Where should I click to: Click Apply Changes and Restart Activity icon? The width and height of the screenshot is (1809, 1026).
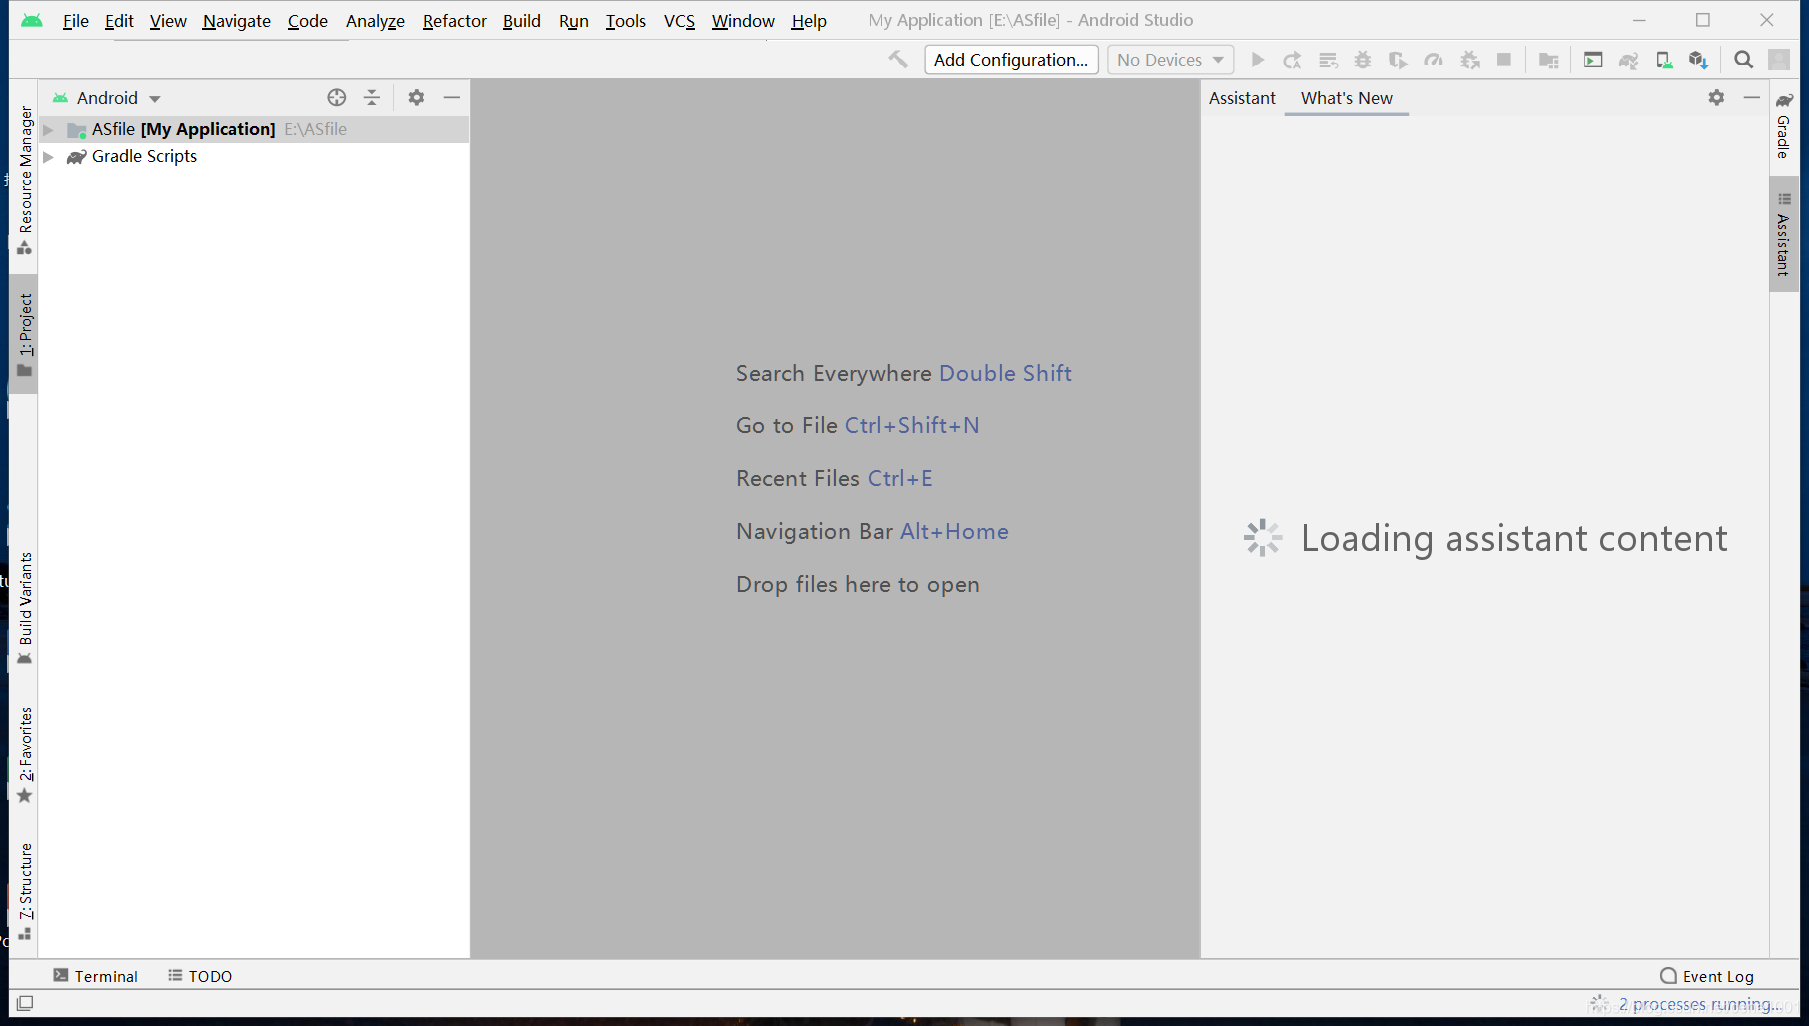point(1293,60)
